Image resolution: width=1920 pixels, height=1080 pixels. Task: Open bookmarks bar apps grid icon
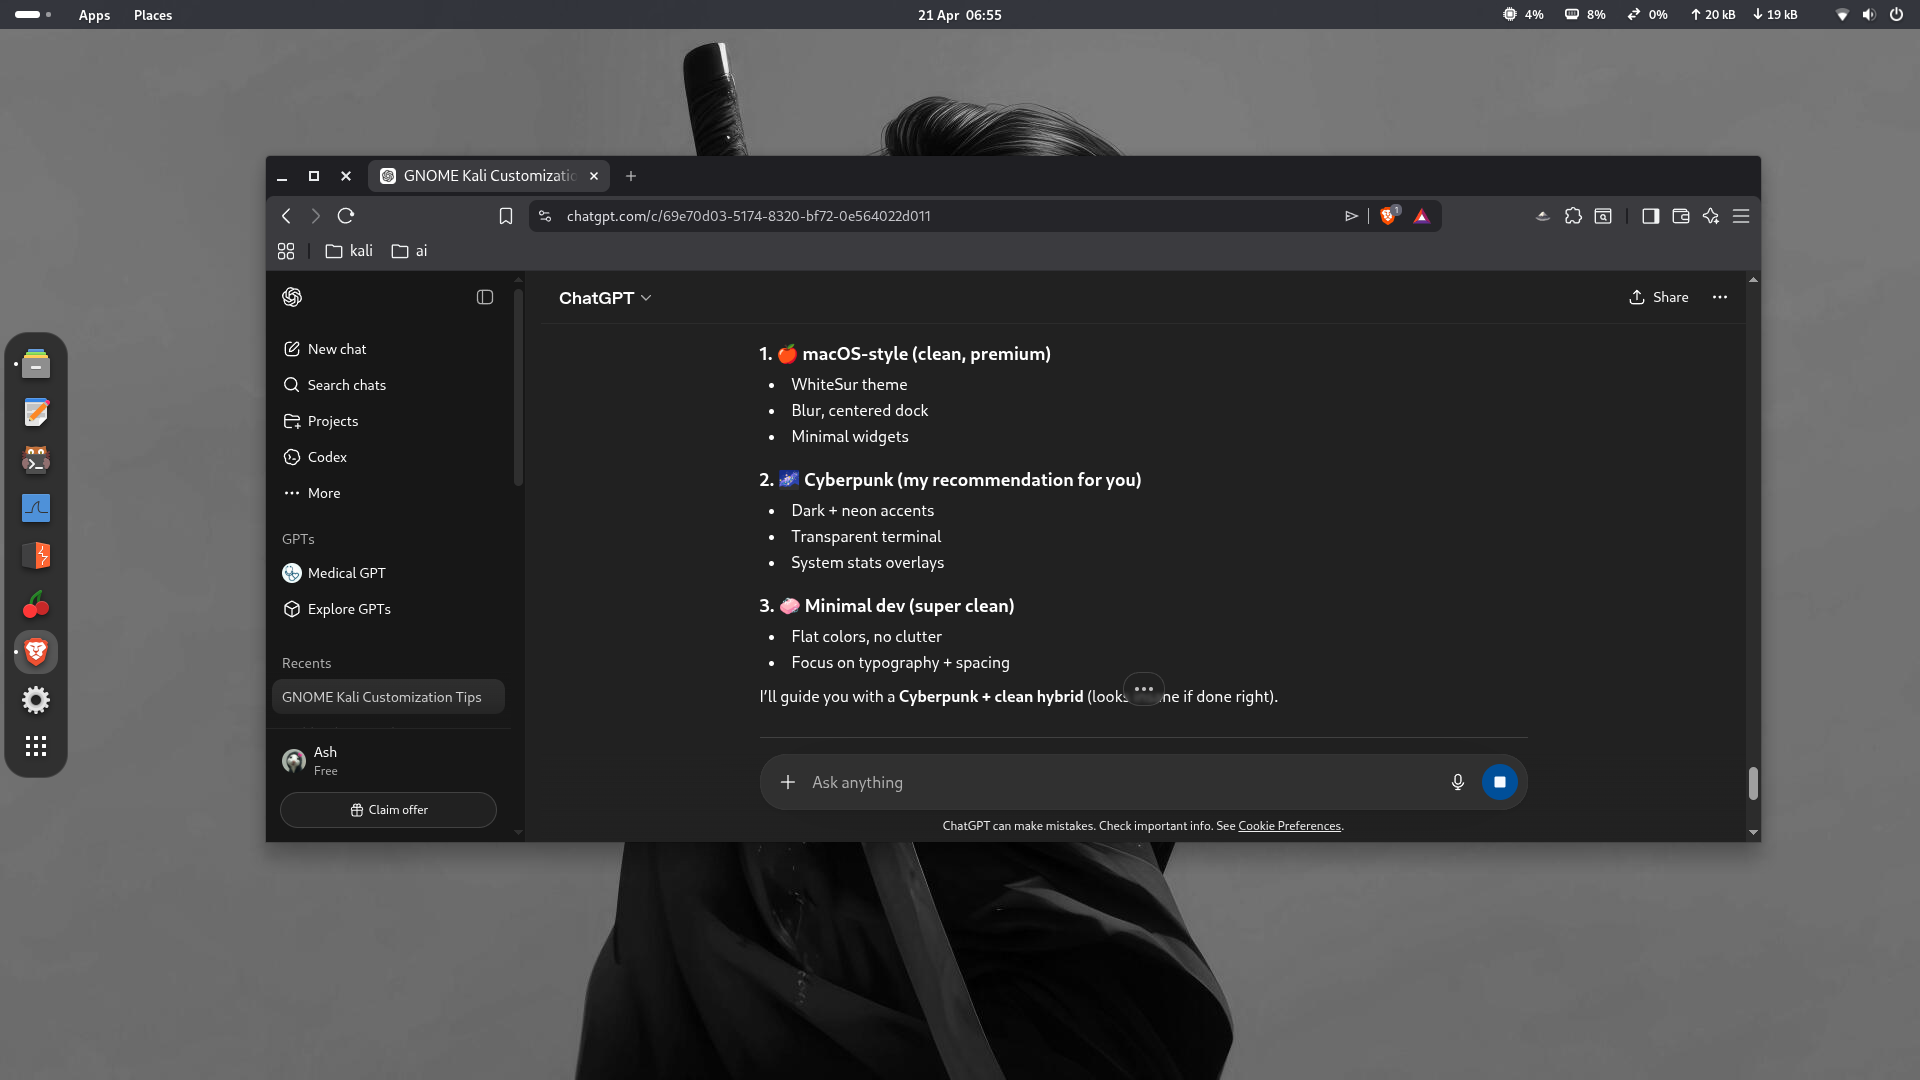(x=286, y=251)
